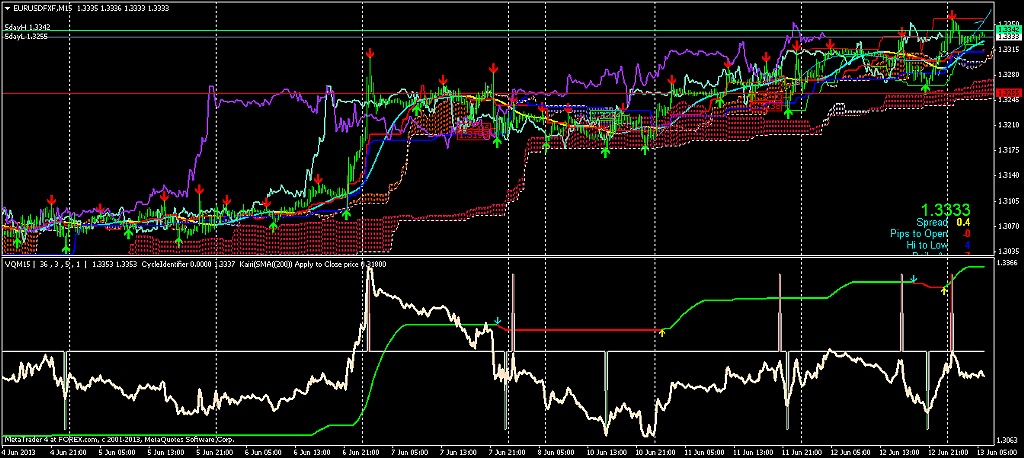Click the 4 Jun 2013 date on time axis
Screen dimensions: 1024x458
[x=22, y=452]
